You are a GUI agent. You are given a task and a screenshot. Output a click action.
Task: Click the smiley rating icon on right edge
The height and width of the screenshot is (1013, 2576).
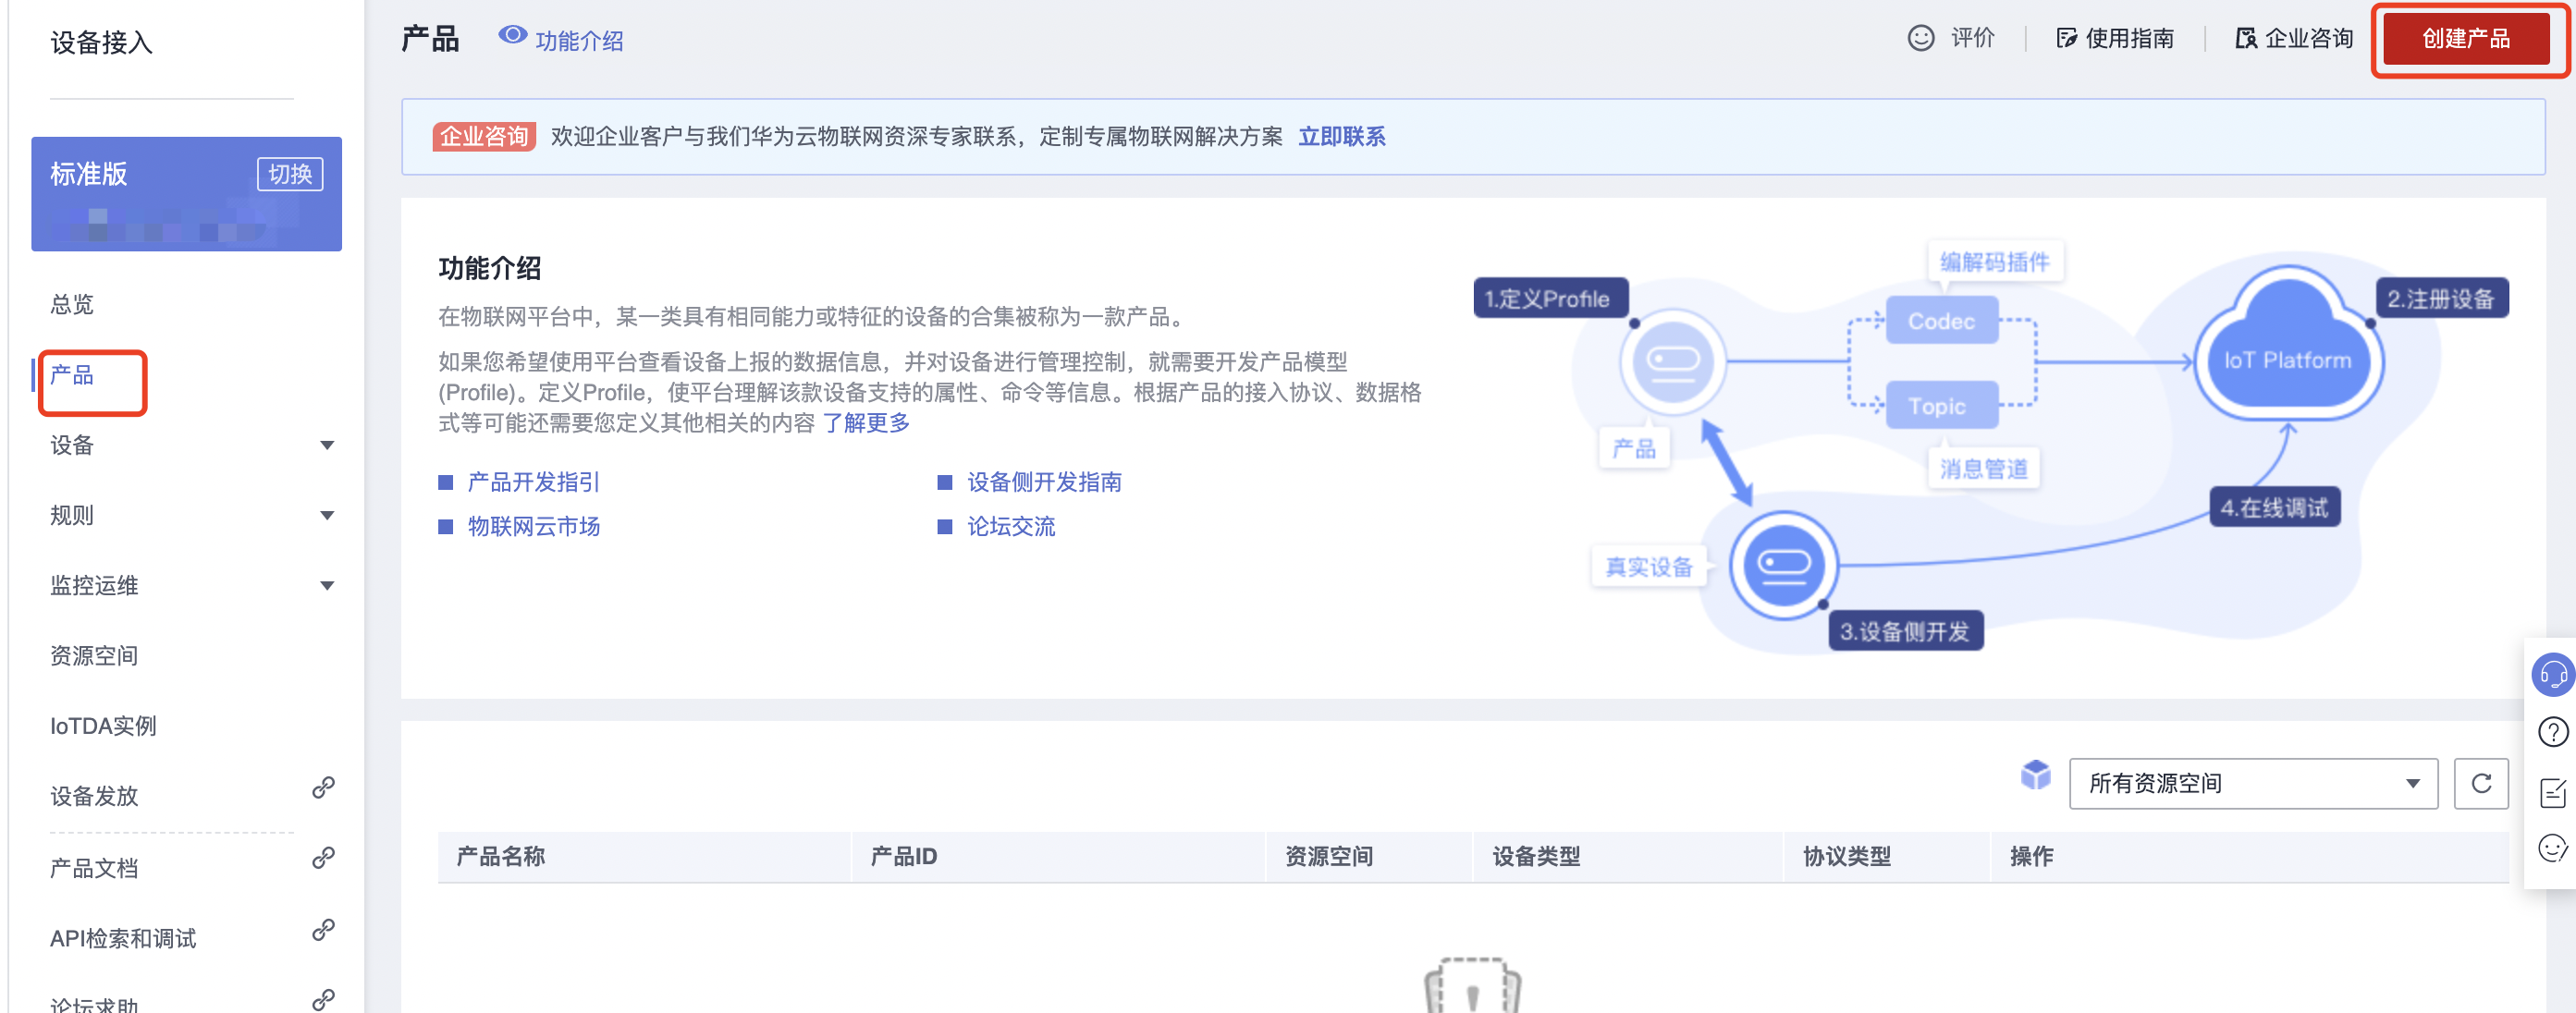(x=2552, y=848)
